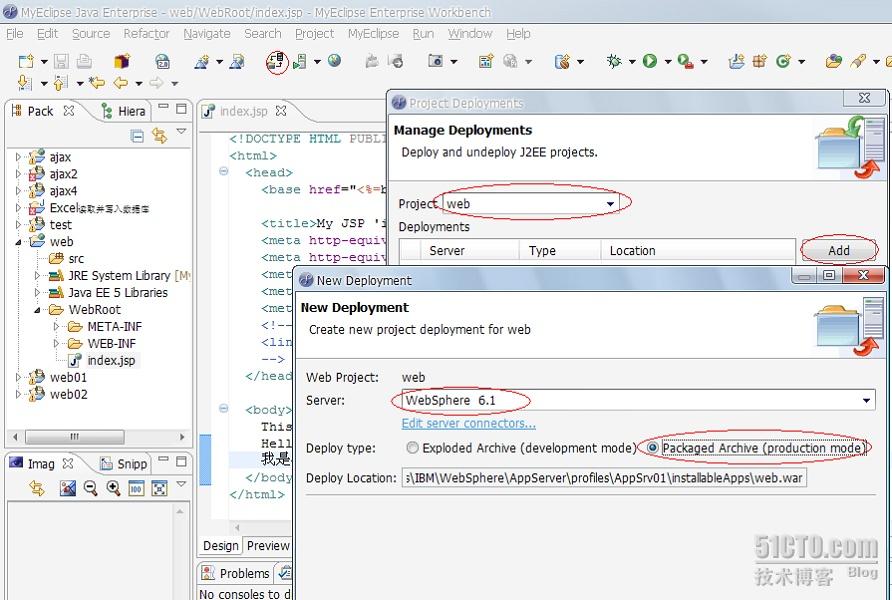
Task: Click the Print toolbar icon
Action: 82,61
